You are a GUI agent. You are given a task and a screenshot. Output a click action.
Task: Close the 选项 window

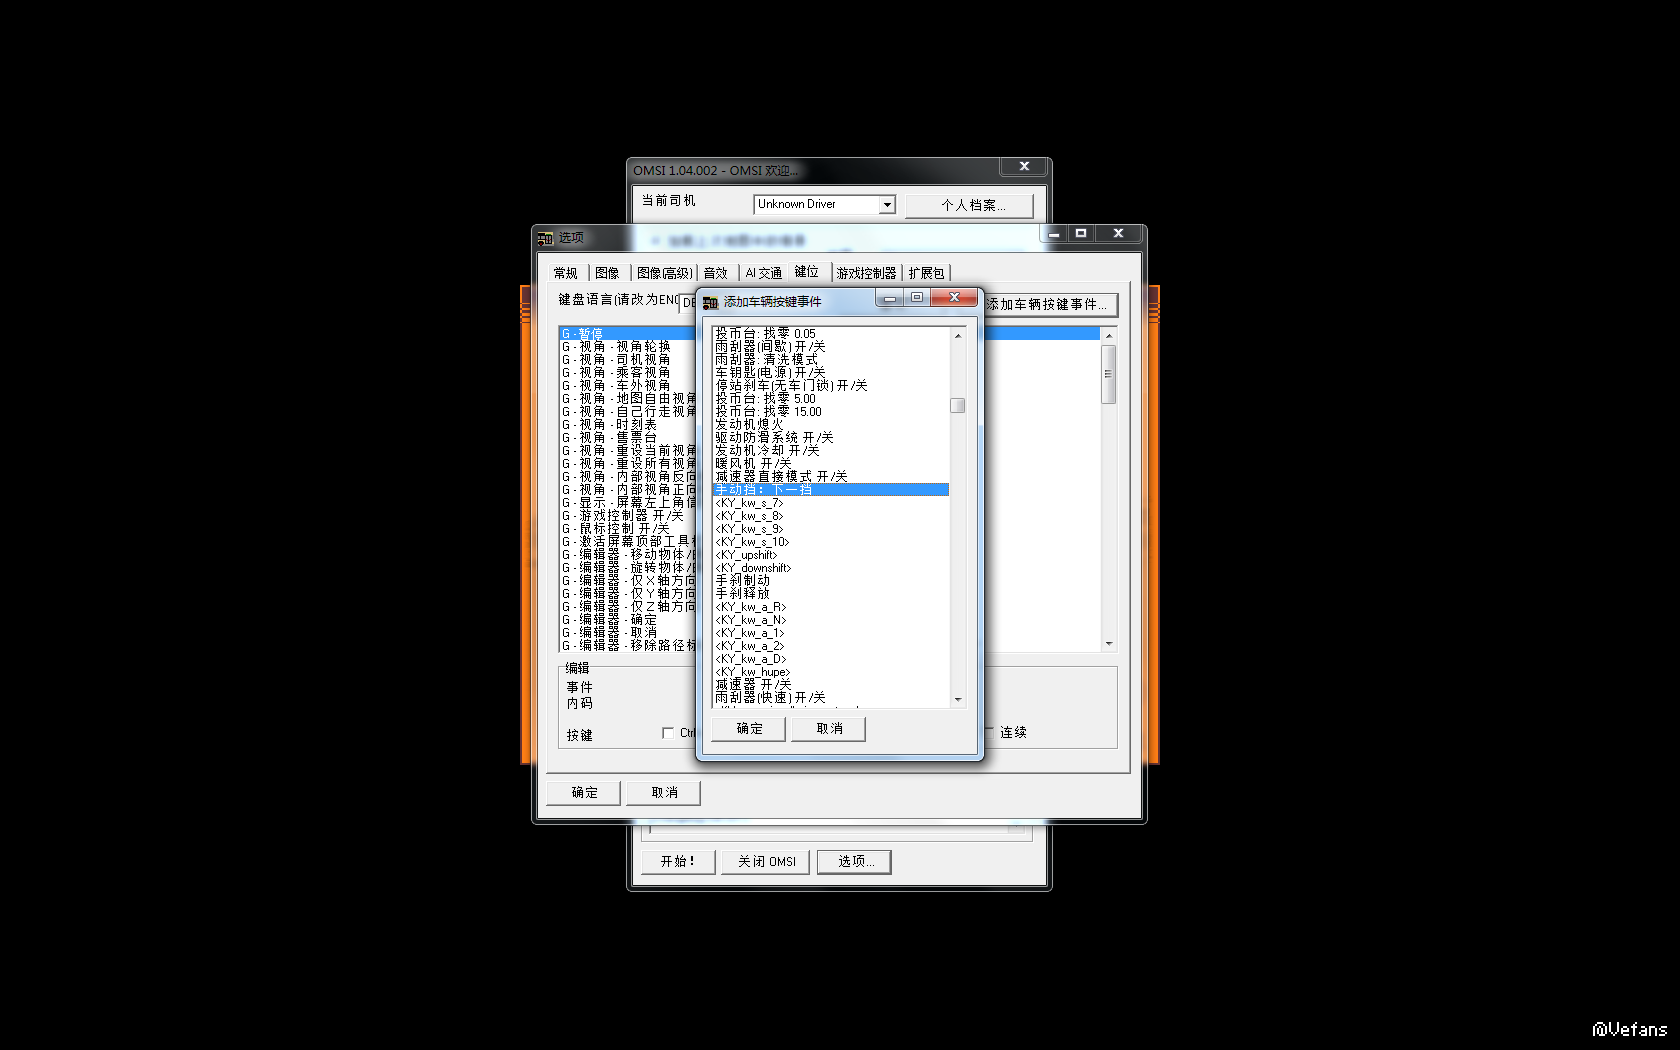(x=1118, y=233)
